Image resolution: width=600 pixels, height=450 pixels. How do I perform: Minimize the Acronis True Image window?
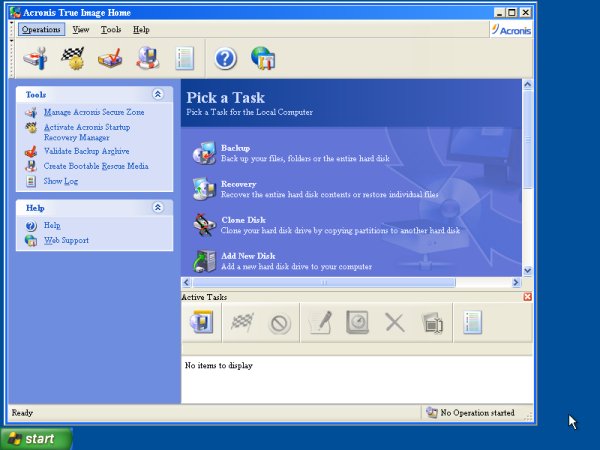(x=499, y=13)
